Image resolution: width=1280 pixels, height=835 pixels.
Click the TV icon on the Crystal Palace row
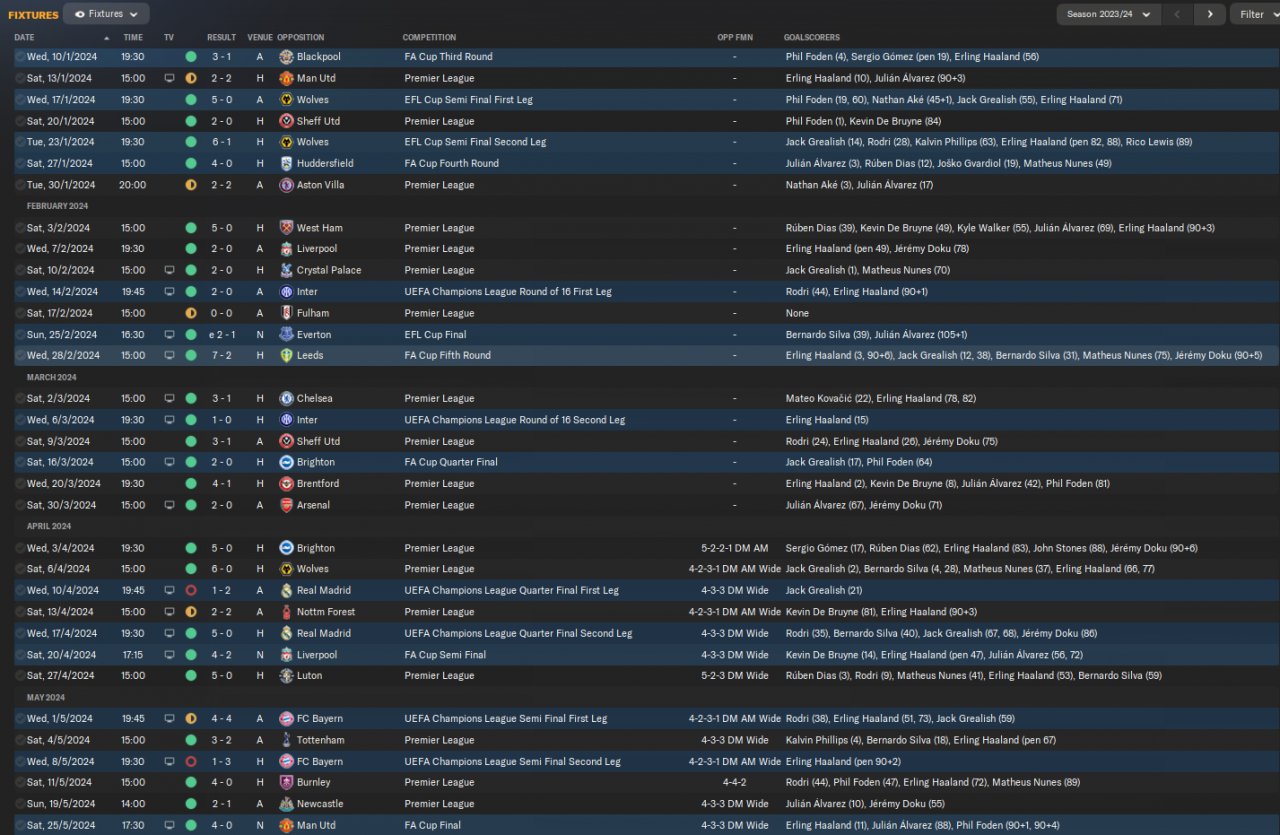coord(169,270)
